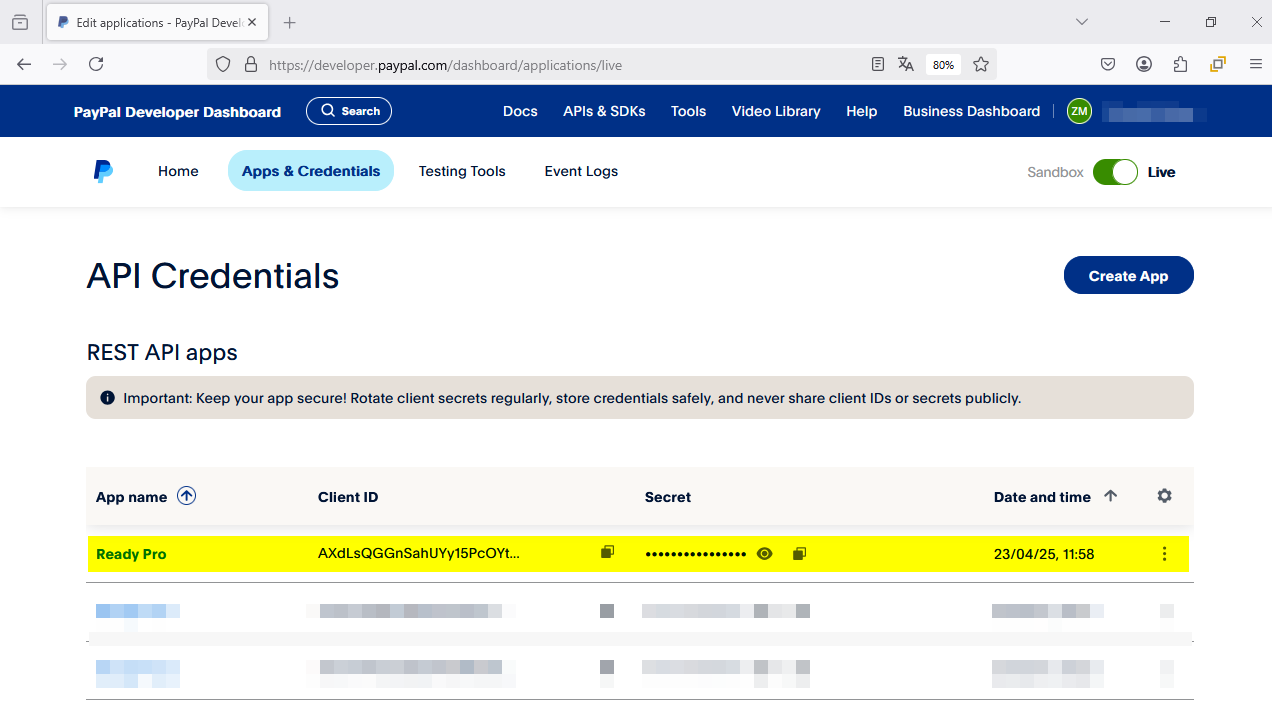This screenshot has height=720, width=1272.
Task: Reload the page
Action: (x=96, y=64)
